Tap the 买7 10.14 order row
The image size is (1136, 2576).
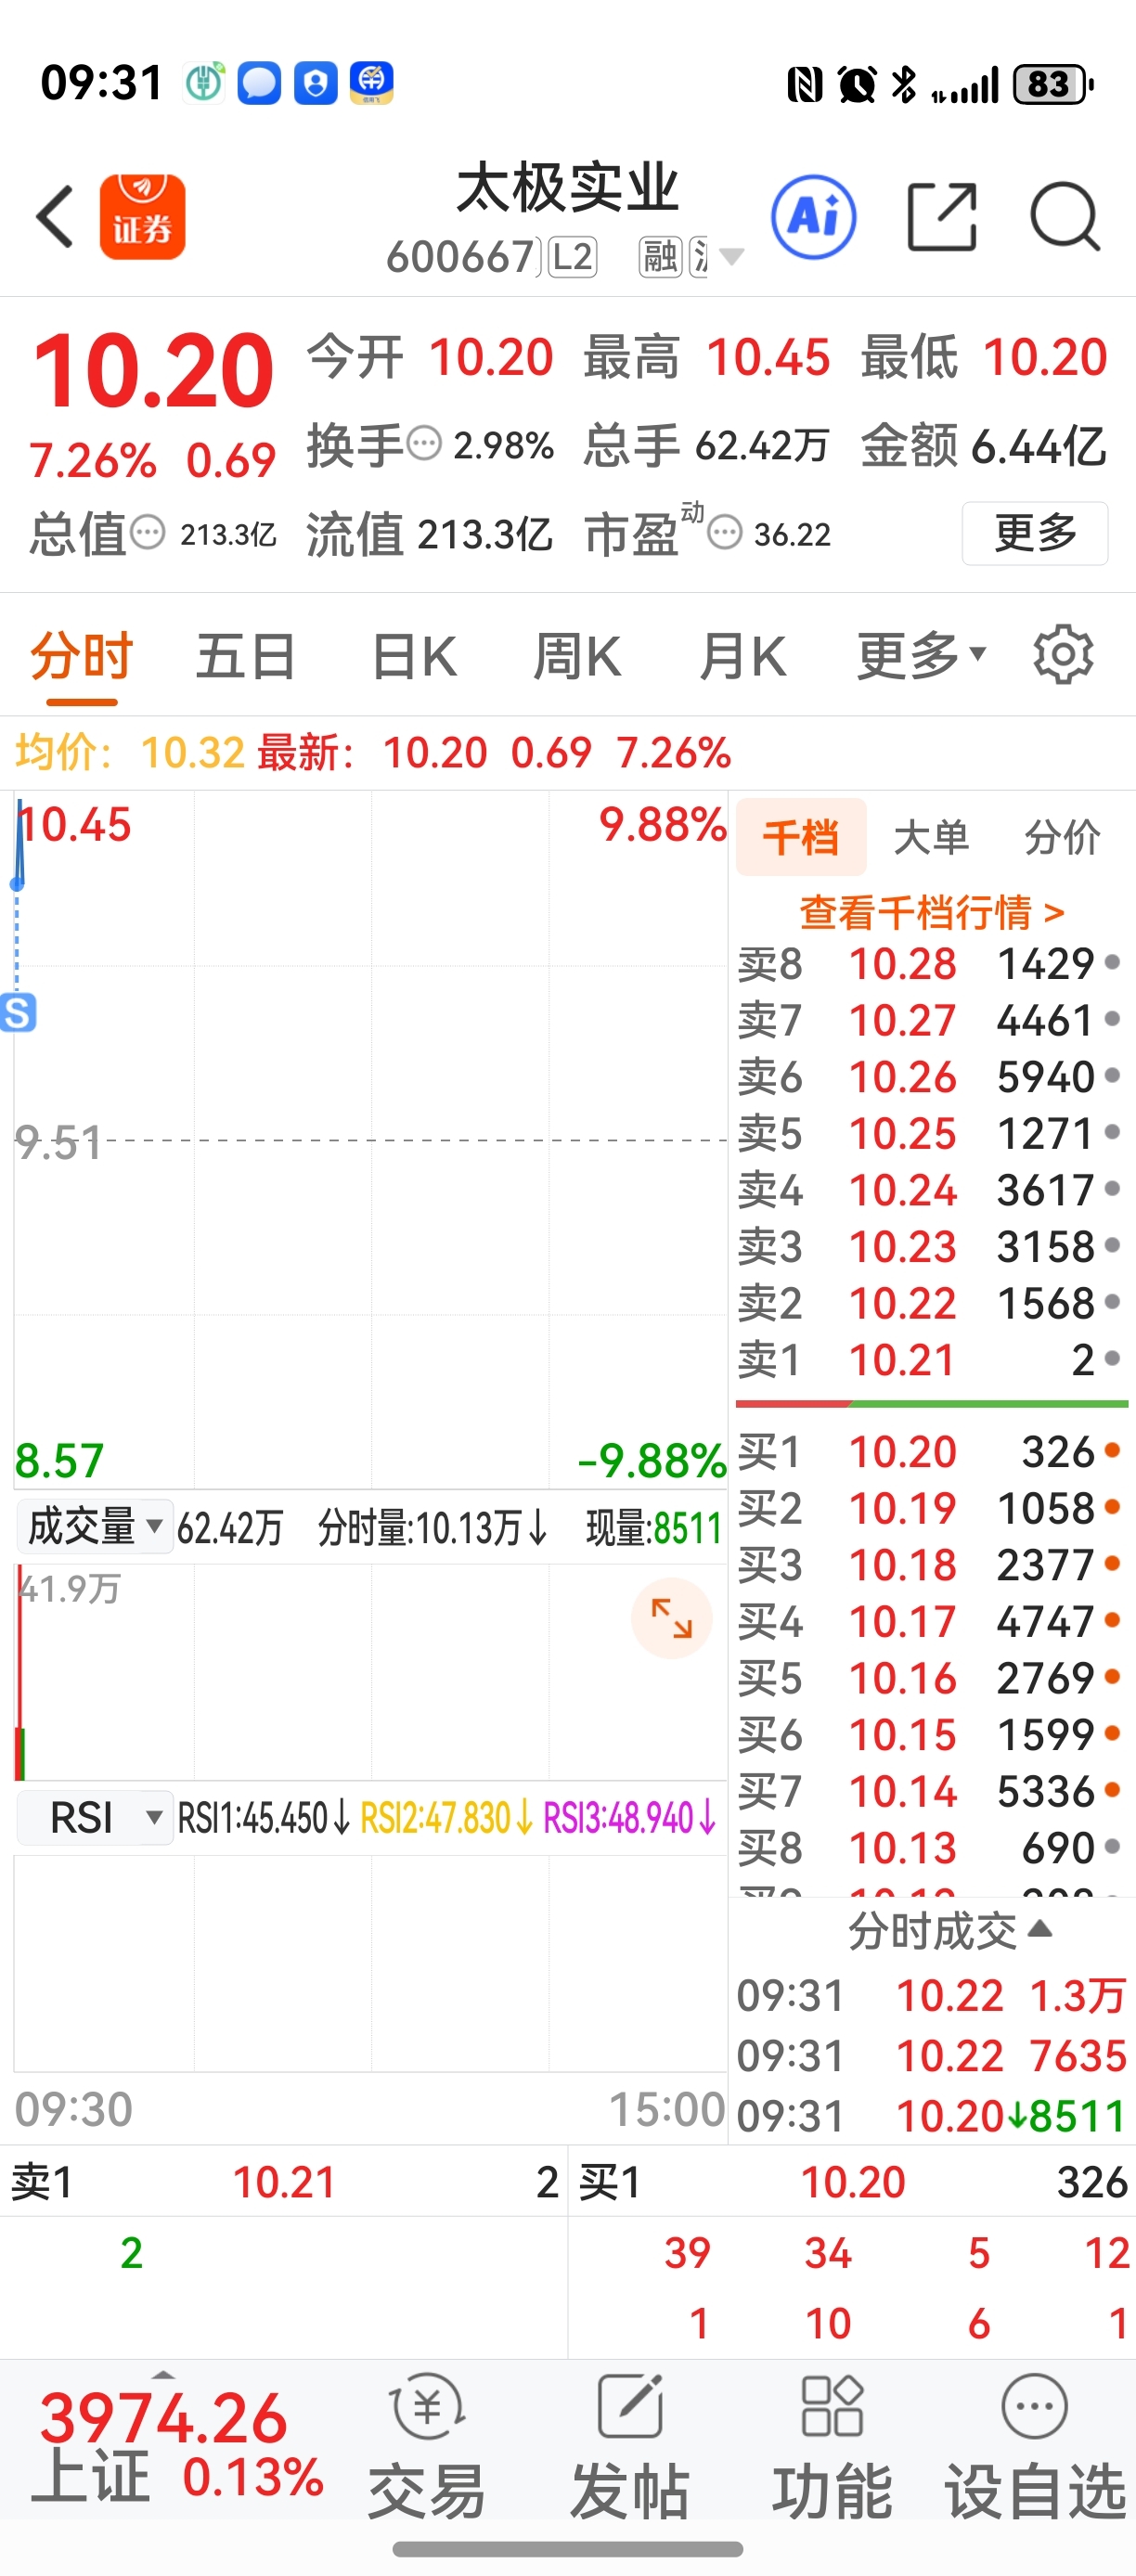(931, 1791)
